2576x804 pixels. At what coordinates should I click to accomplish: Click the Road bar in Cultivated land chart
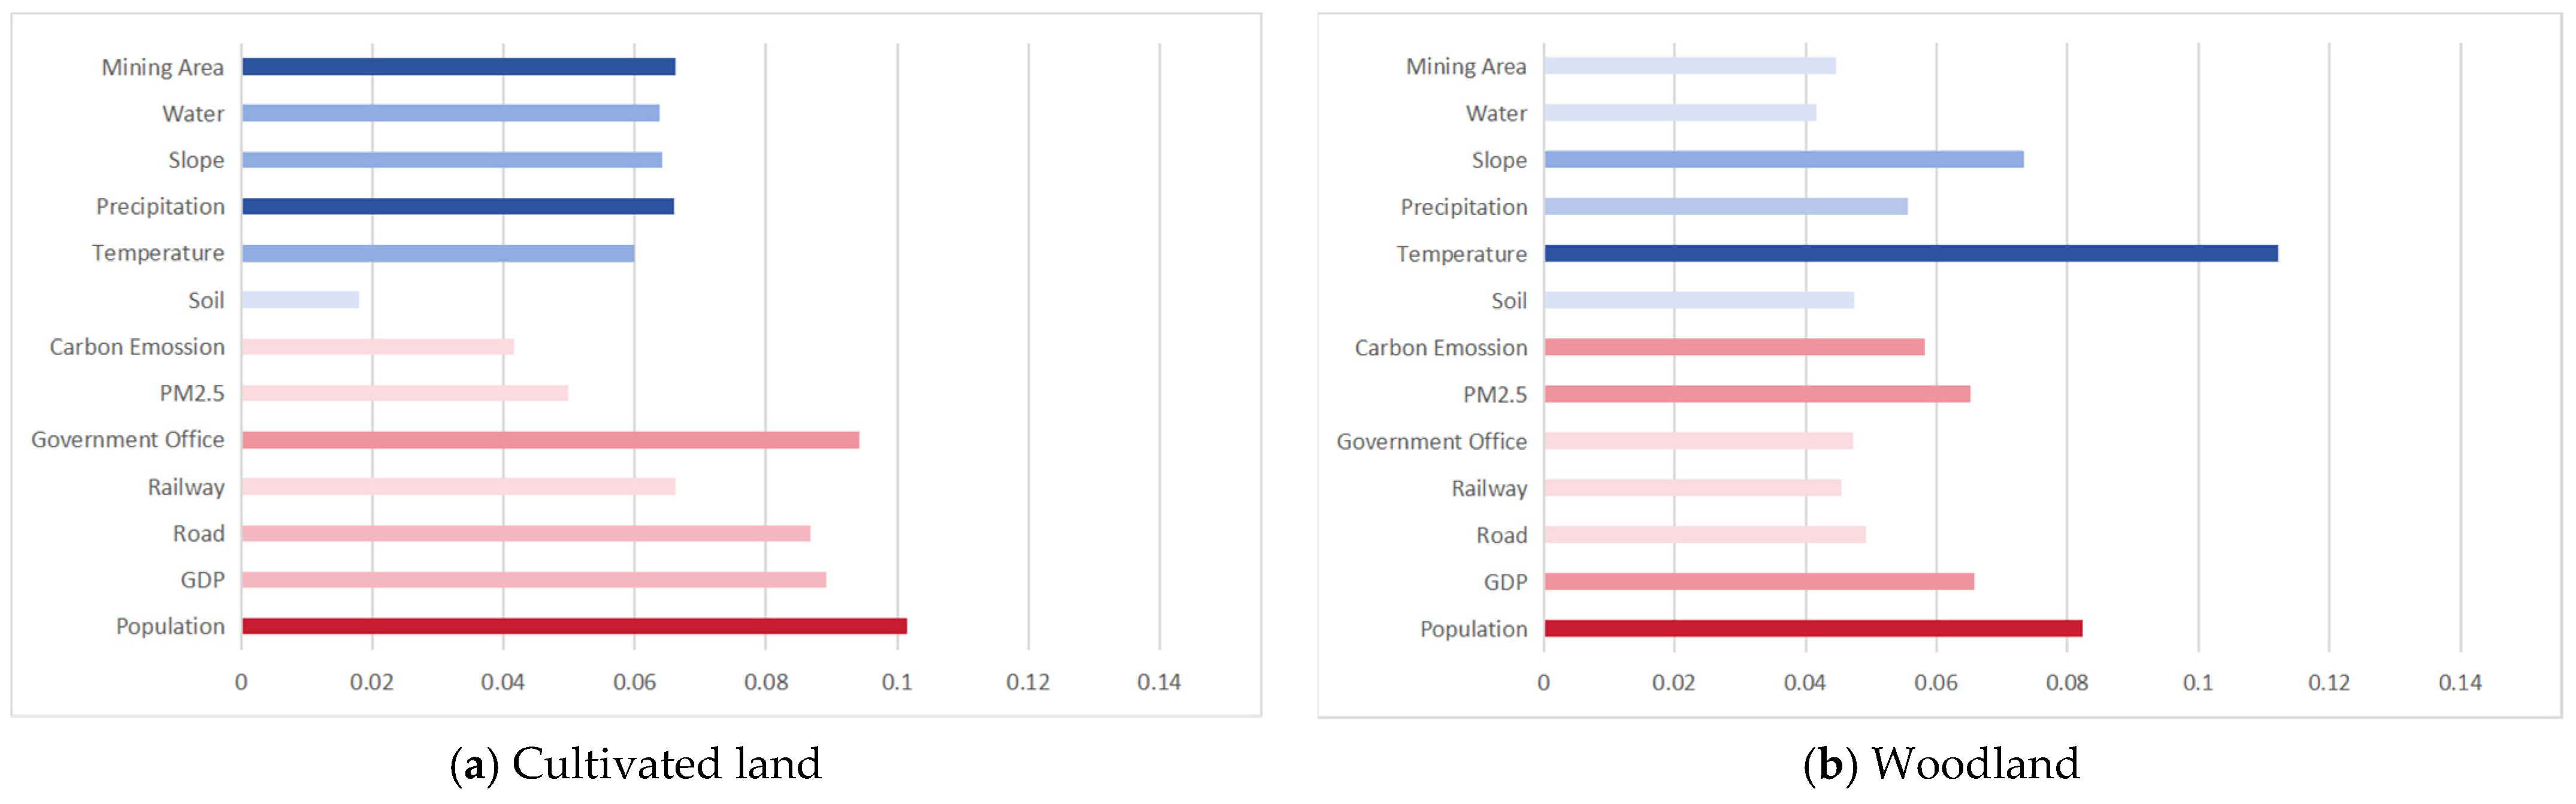click(x=526, y=533)
